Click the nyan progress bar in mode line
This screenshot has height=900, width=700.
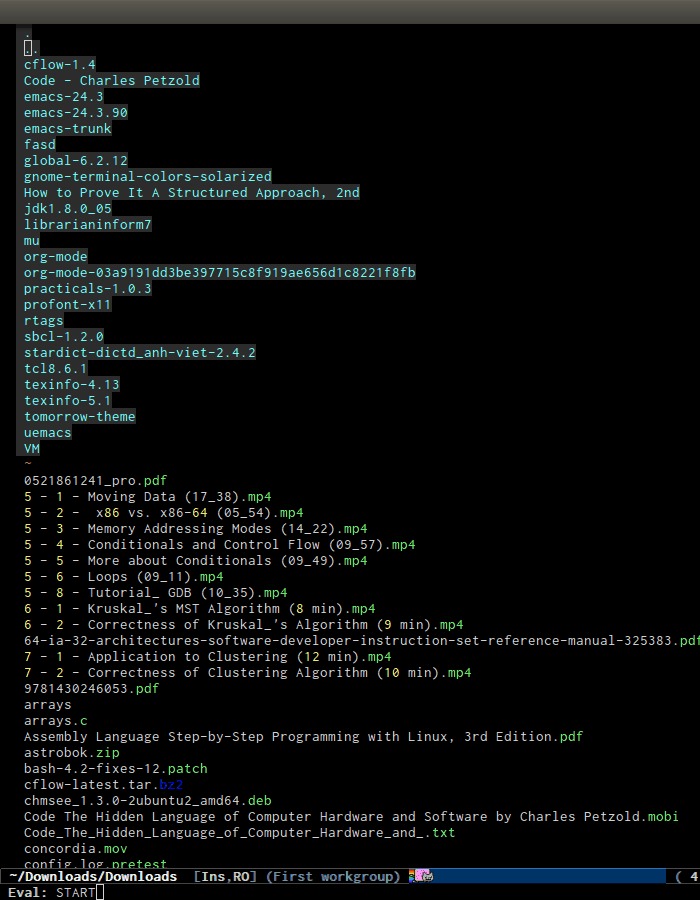pyautogui.click(x=537, y=876)
